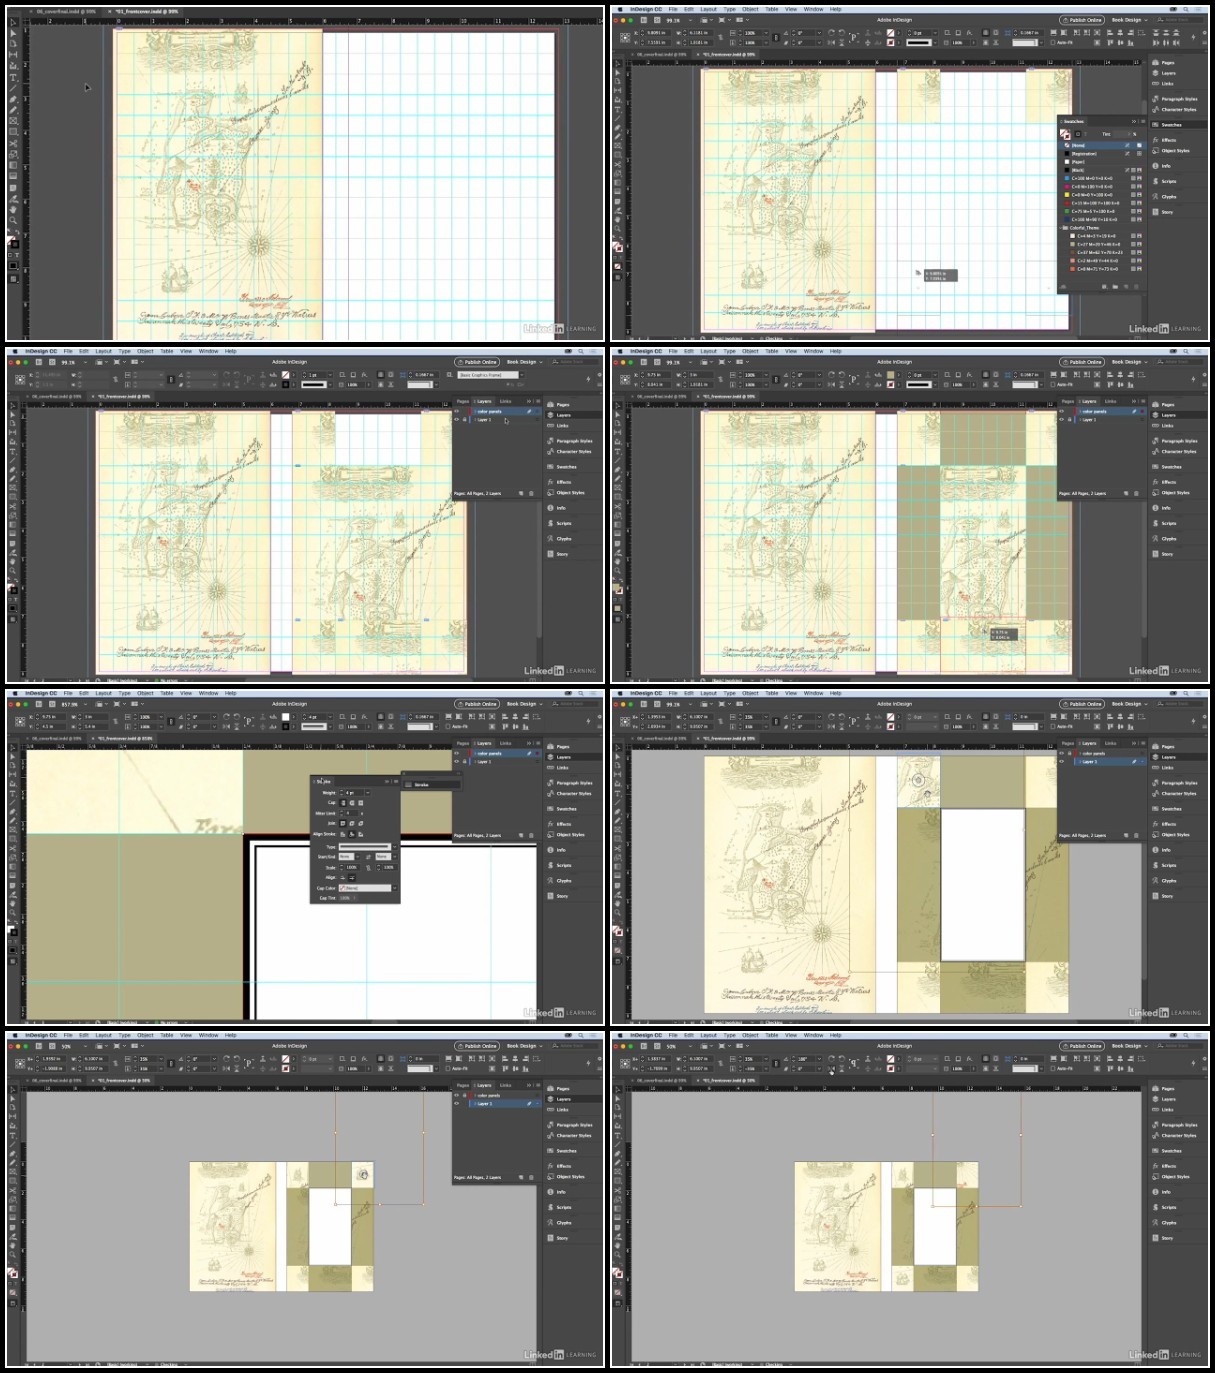Open Book Design workspace switcher in Swatches-panel screenshot
The width and height of the screenshot is (1215, 1373).
1129,20
